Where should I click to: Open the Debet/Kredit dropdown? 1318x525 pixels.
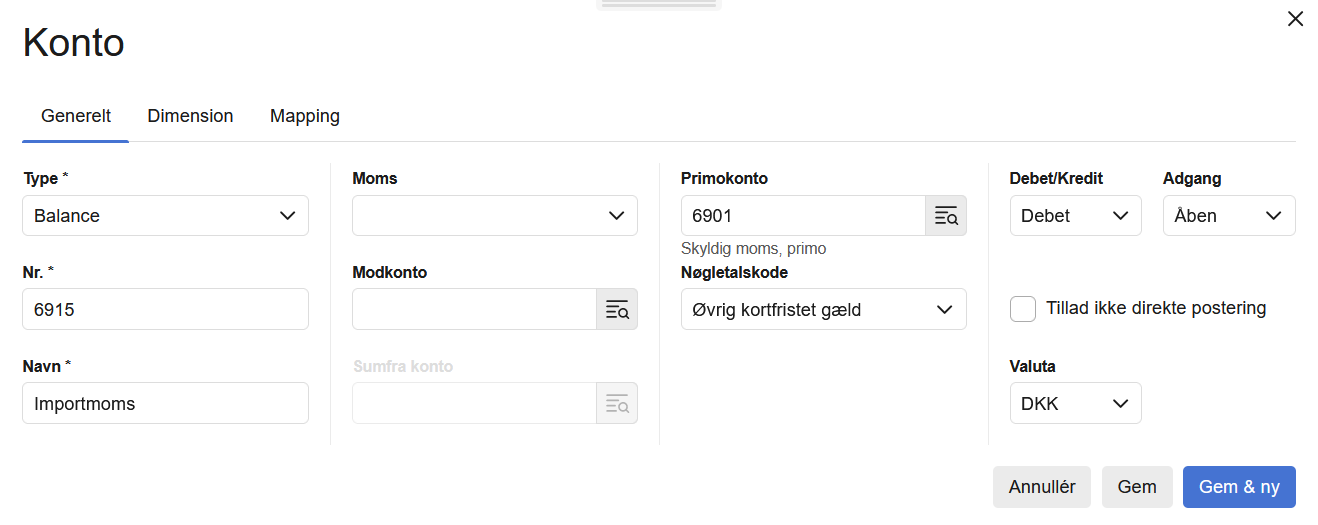(1075, 216)
